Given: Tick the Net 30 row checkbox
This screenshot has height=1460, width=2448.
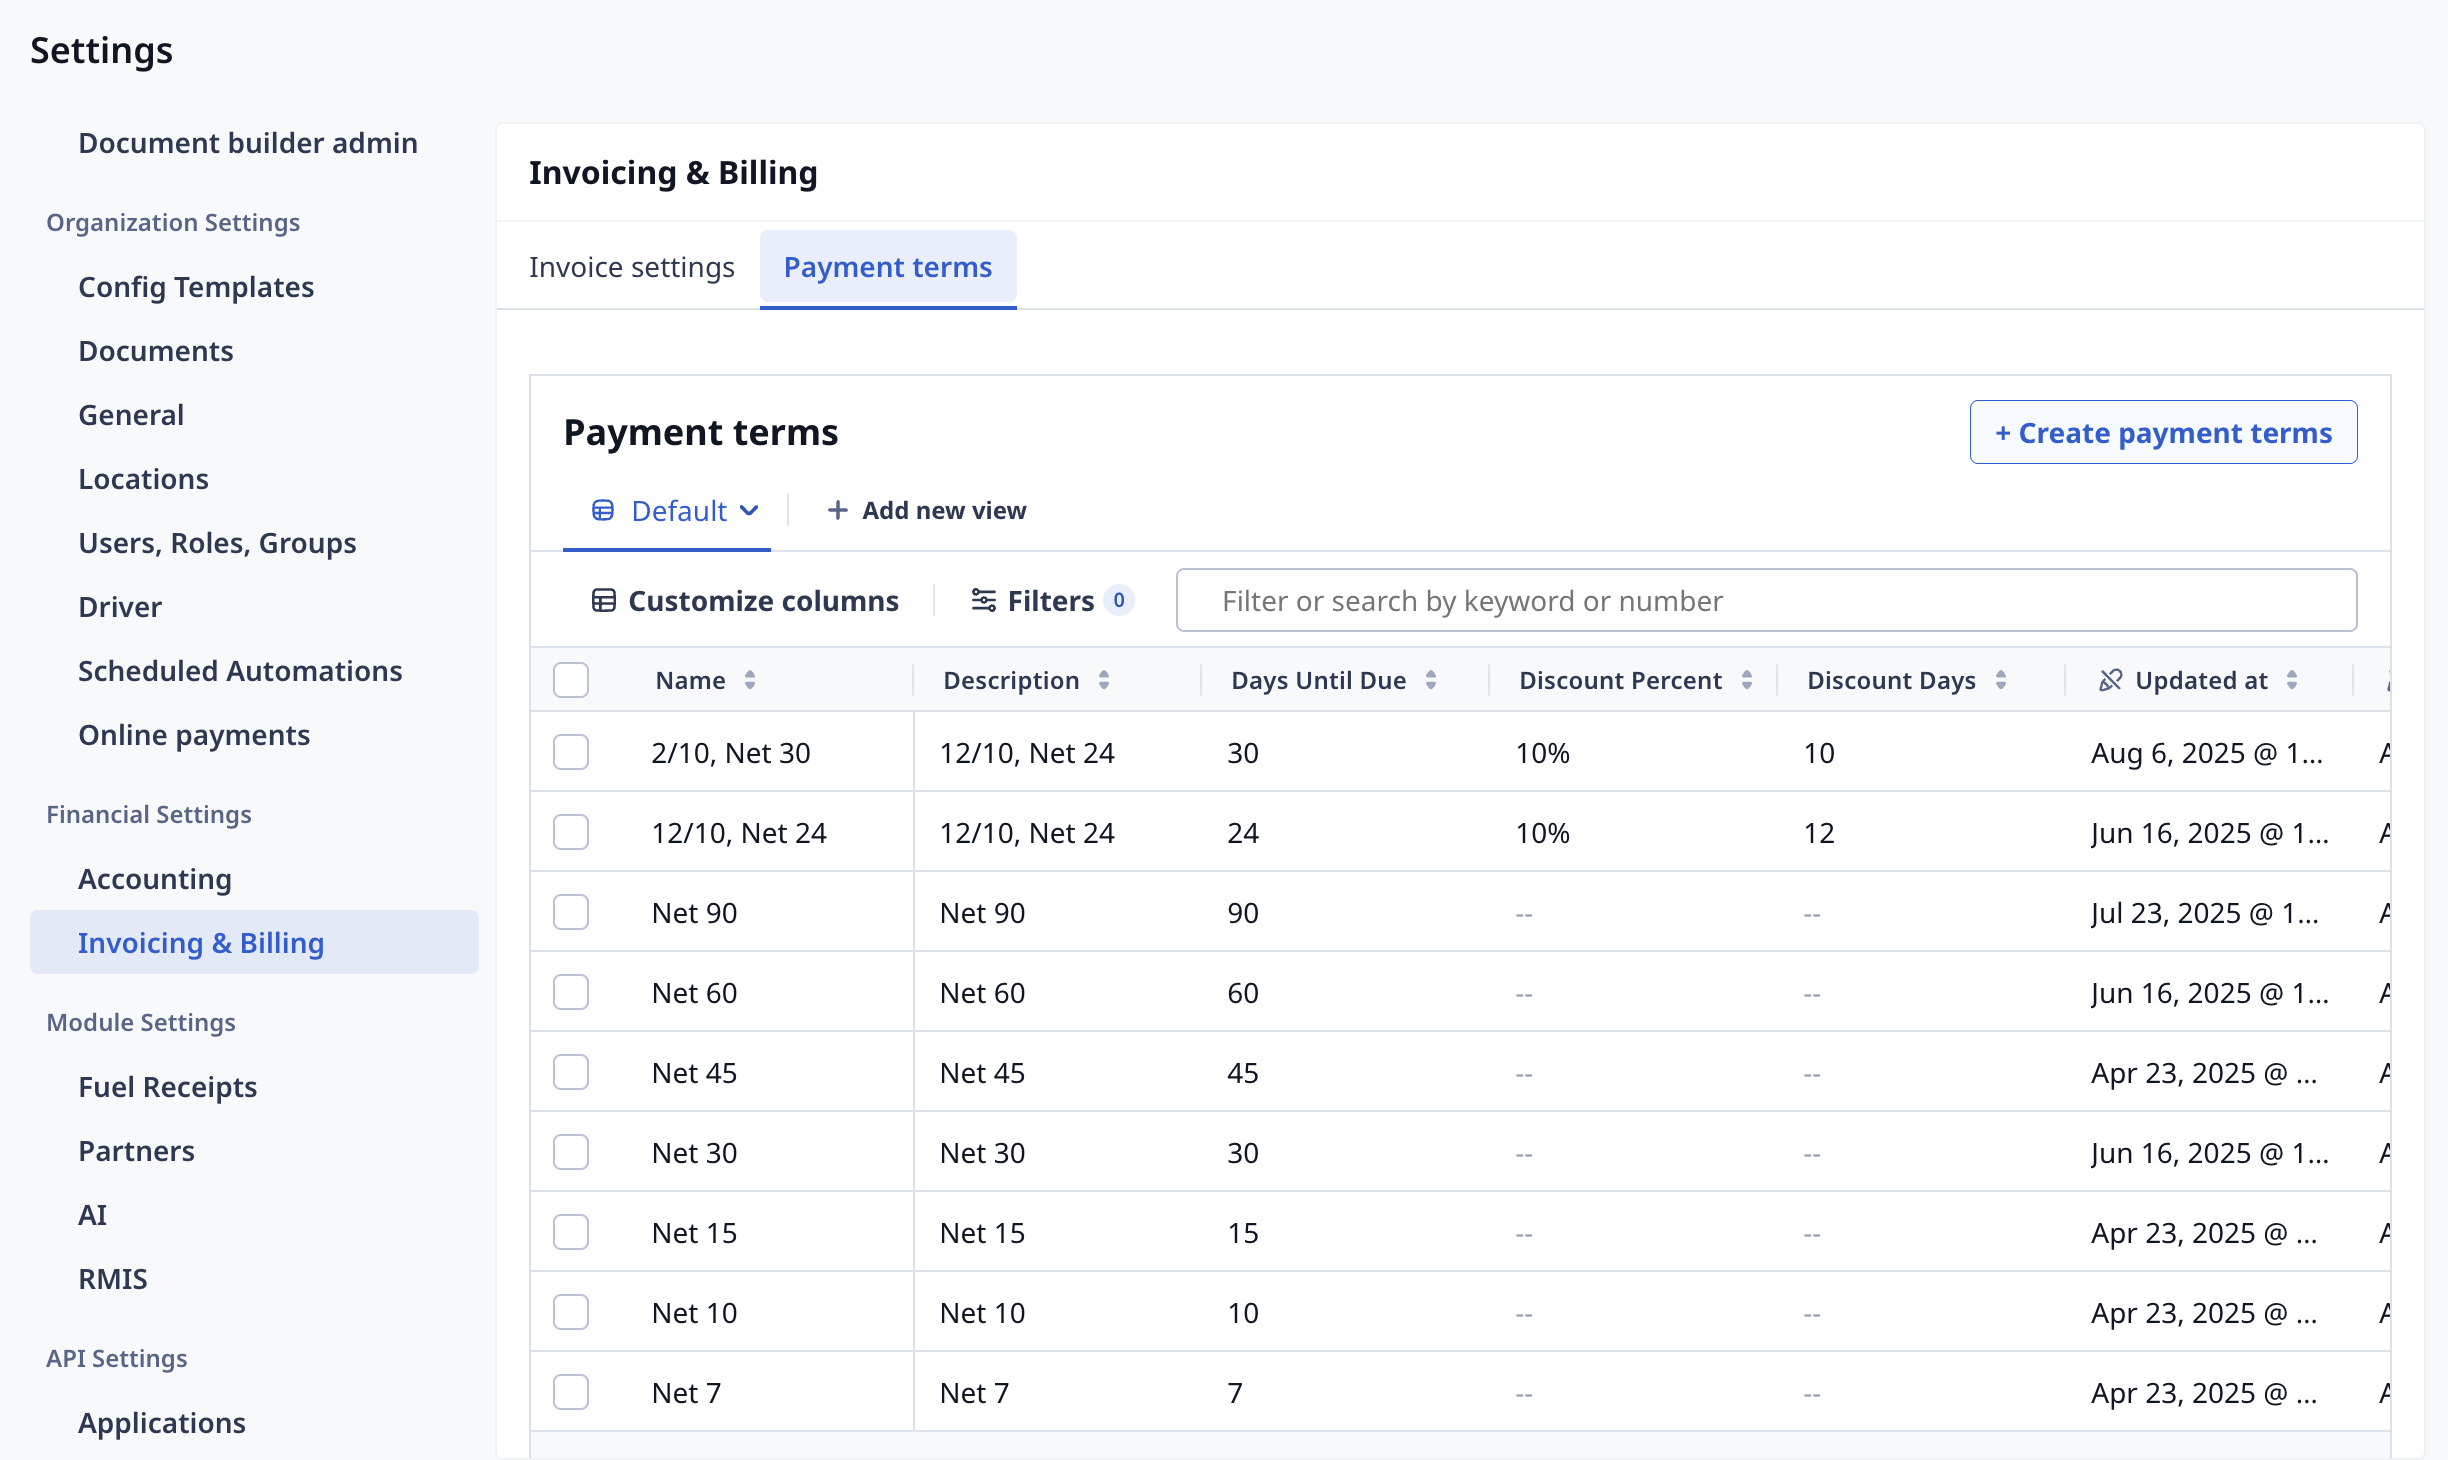Looking at the screenshot, I should click(x=571, y=1153).
